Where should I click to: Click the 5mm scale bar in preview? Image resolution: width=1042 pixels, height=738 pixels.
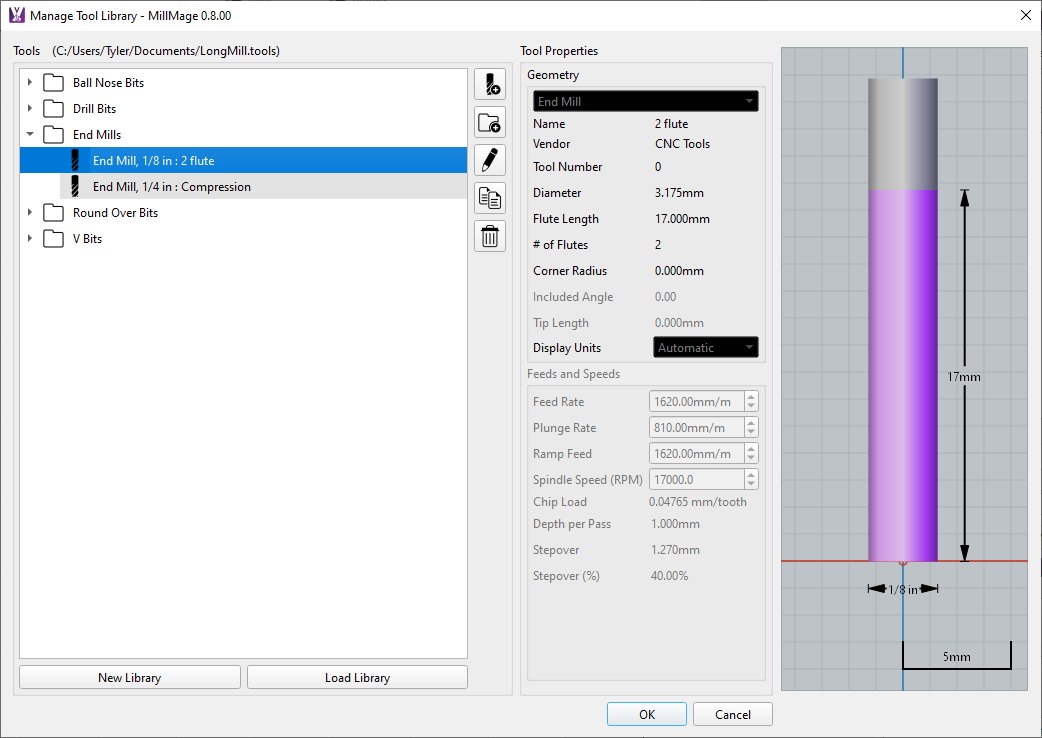click(x=956, y=656)
